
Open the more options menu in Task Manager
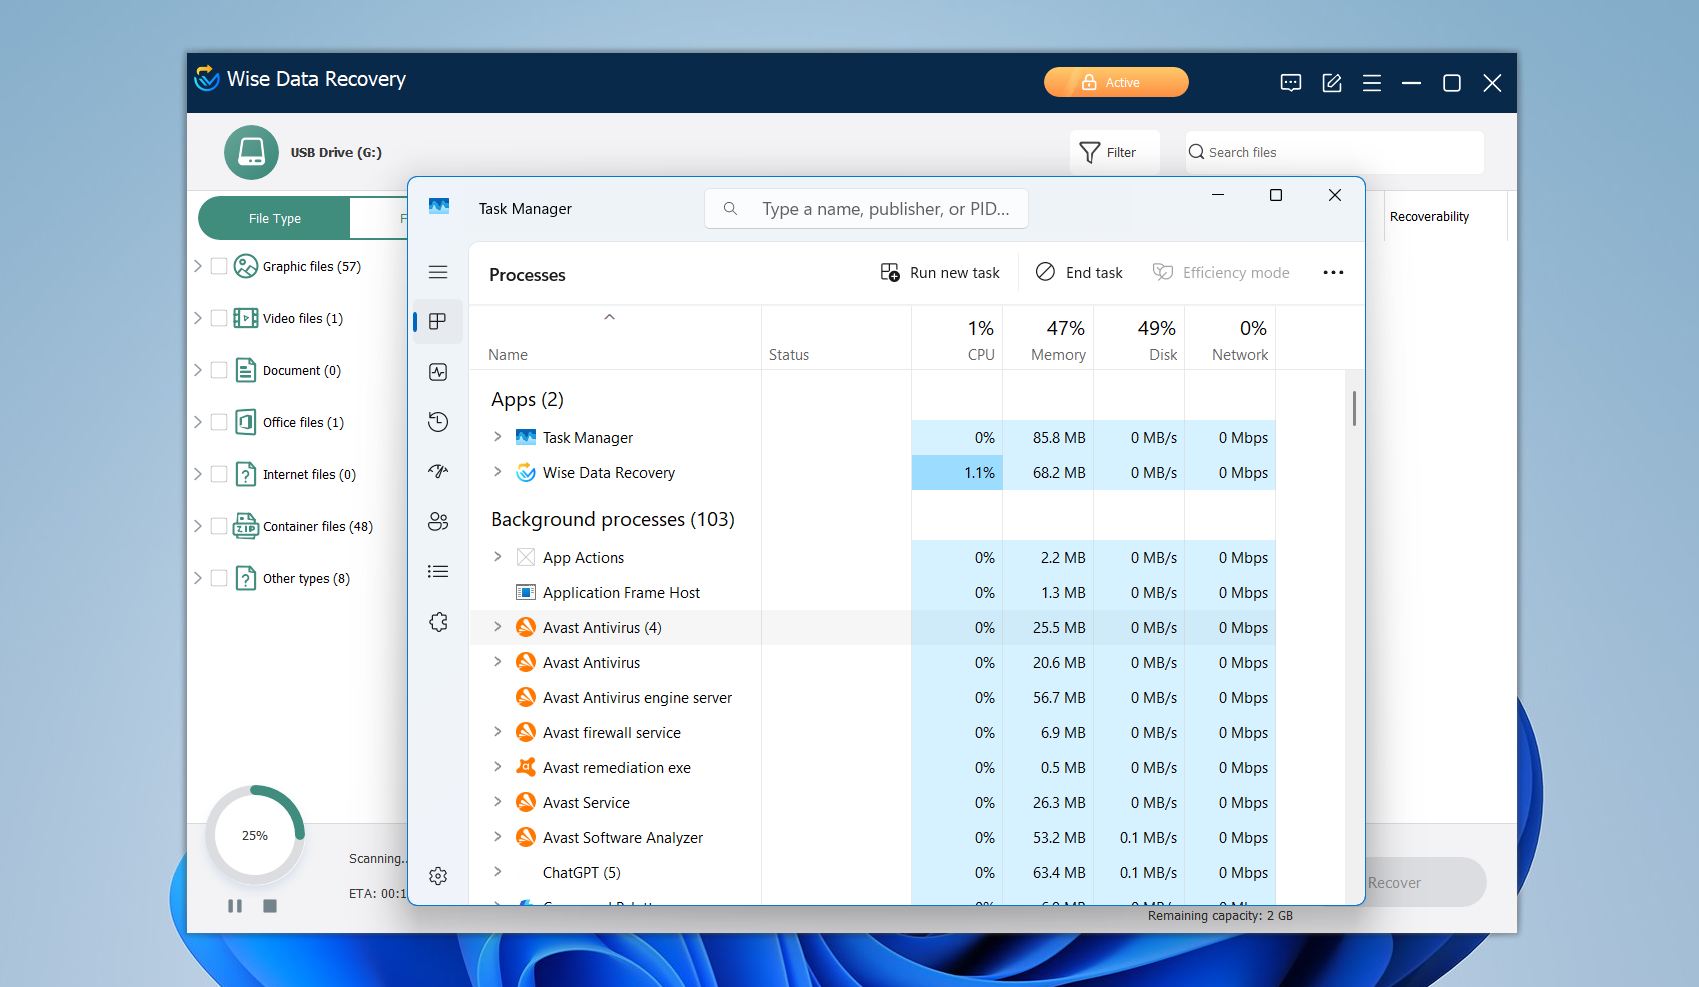1333,272
